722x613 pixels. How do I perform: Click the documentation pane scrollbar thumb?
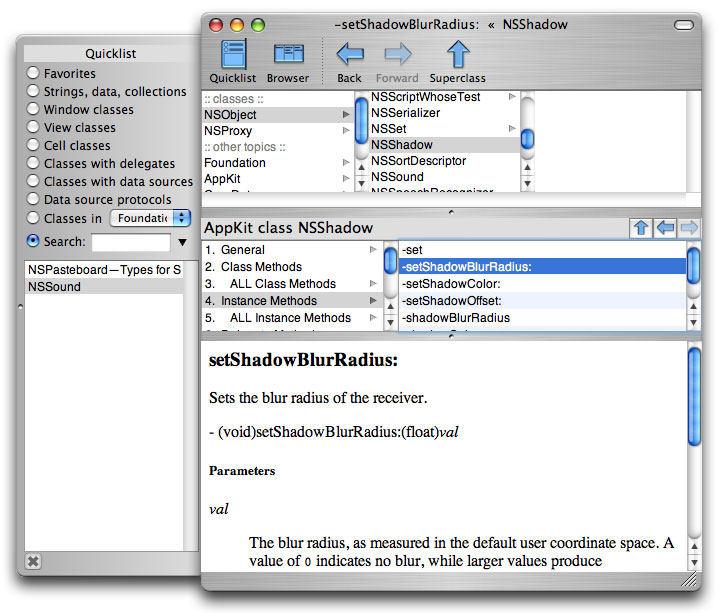click(x=694, y=397)
